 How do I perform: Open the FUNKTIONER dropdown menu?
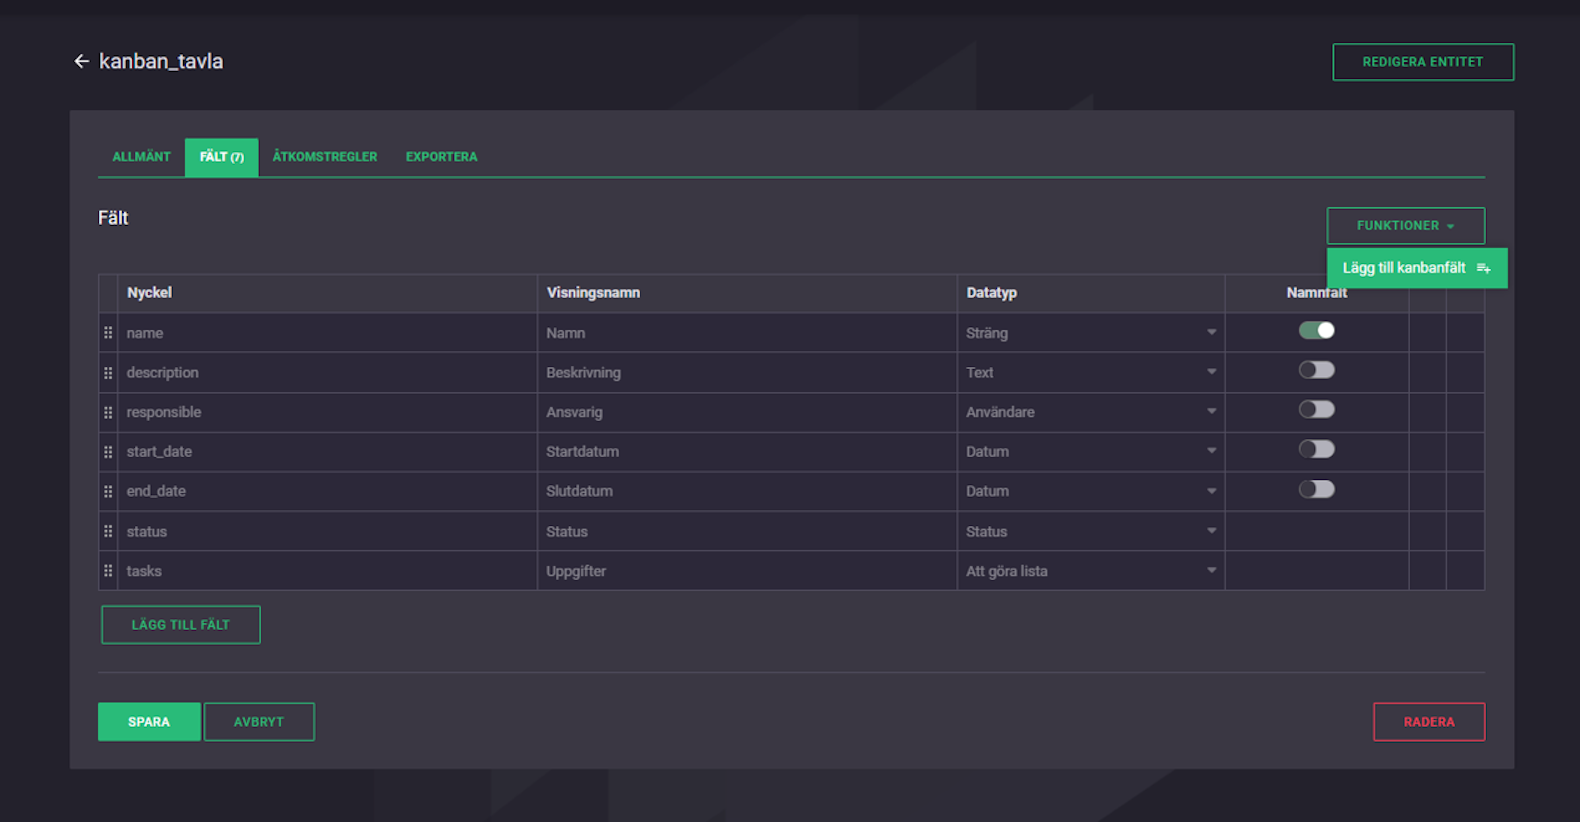coord(1405,226)
